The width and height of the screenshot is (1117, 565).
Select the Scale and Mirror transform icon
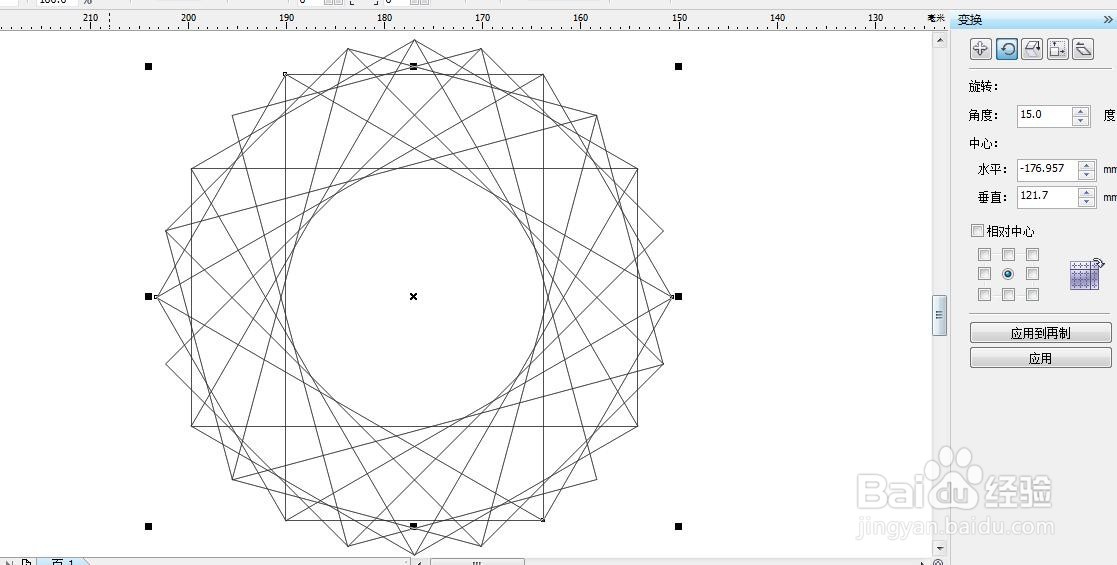[1032, 48]
